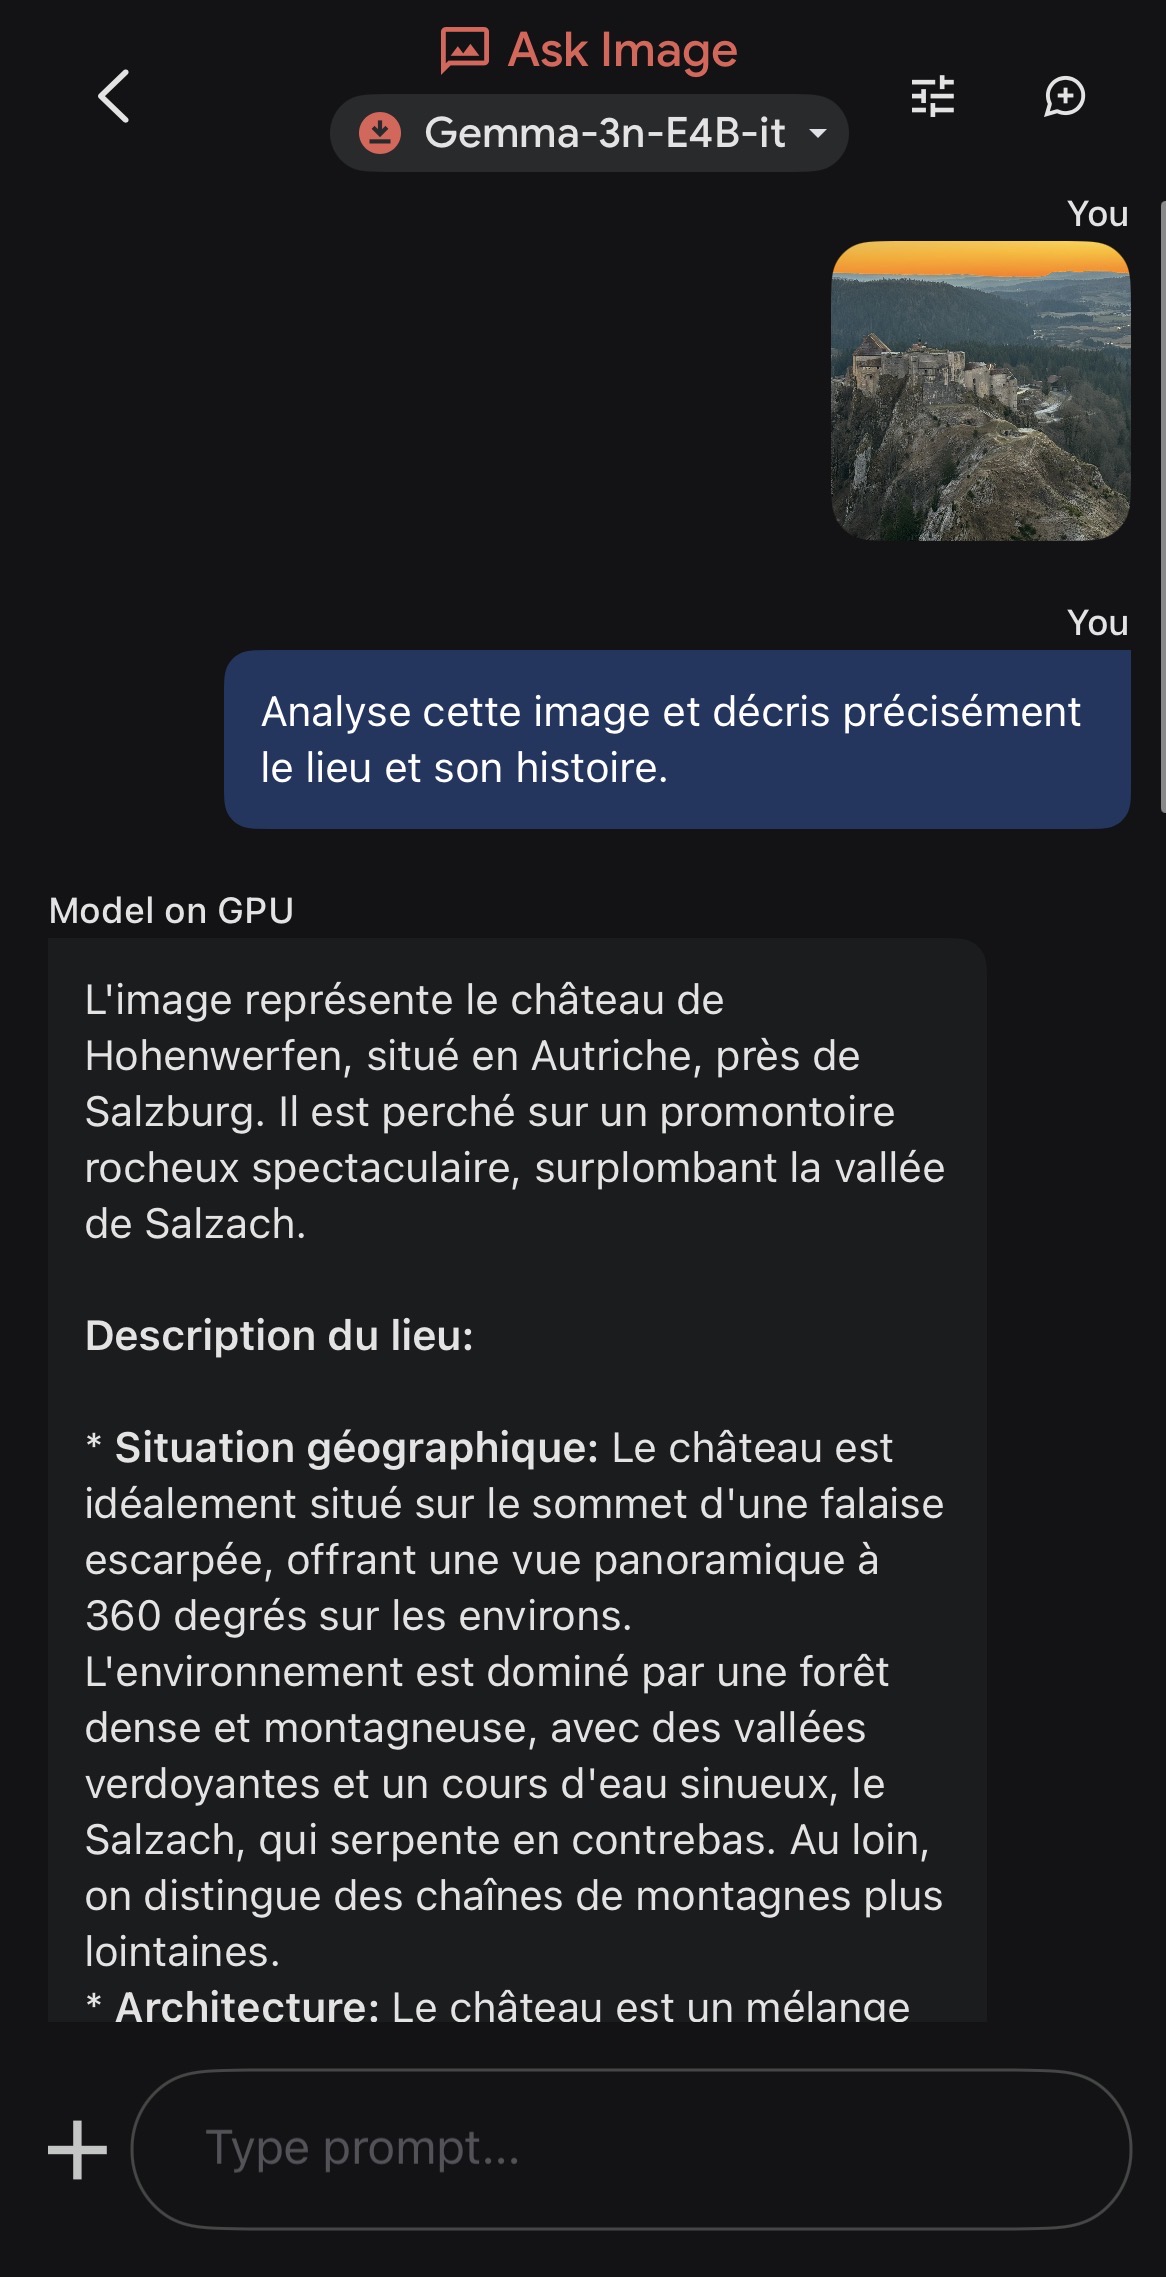Viewport: 1166px width, 2277px height.
Task: Open the Gemma-3n-E4B-it model name selector
Action: [x=604, y=133]
